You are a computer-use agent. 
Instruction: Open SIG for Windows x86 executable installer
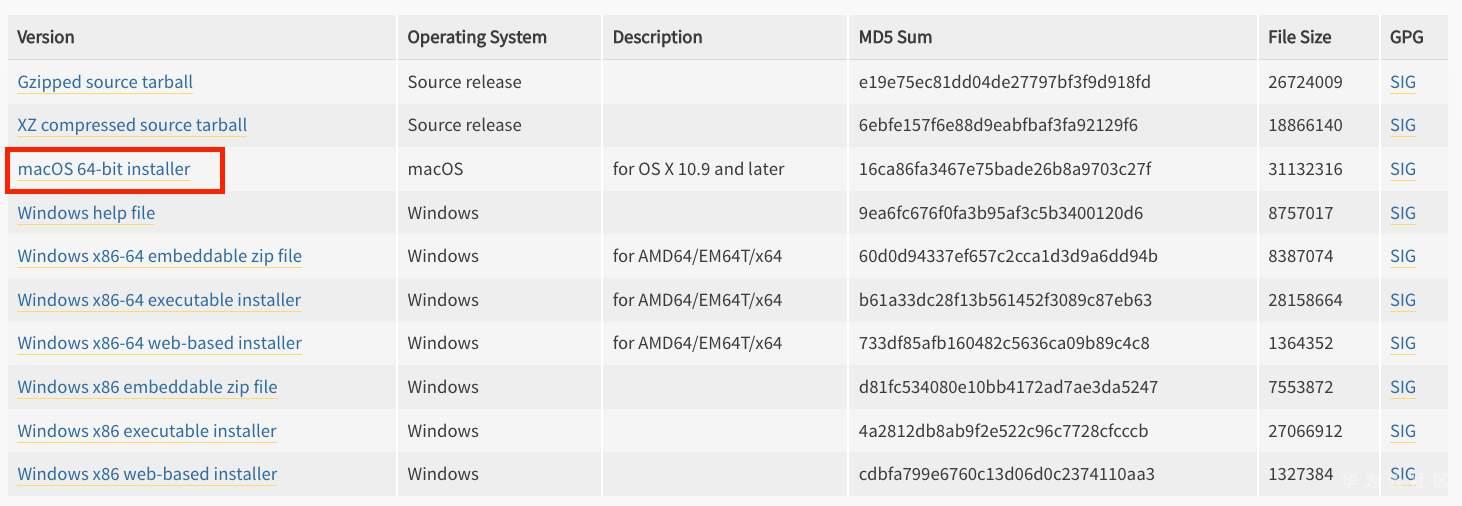[1402, 431]
